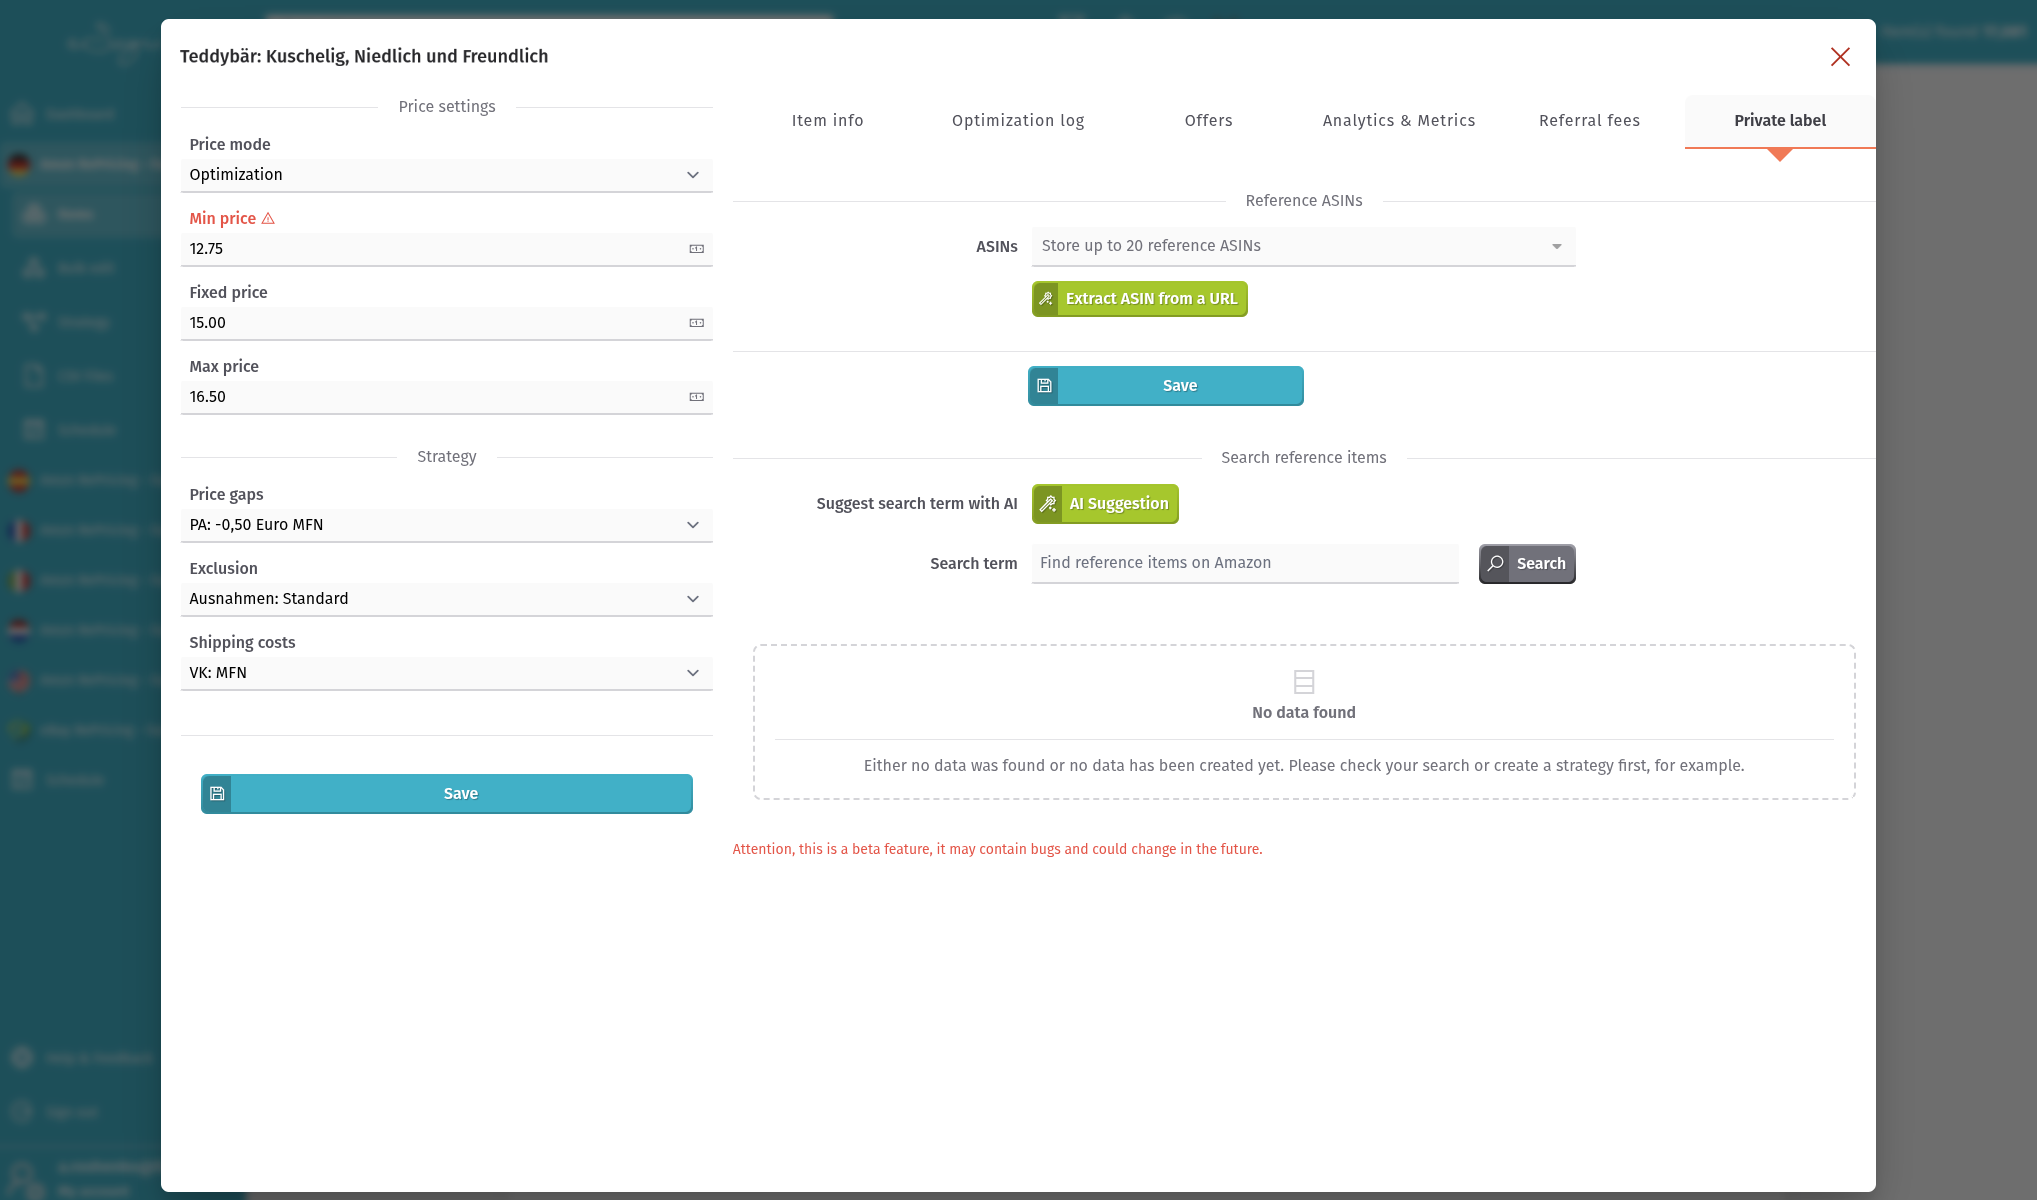Expand the Shipping costs dropdown
Image resolution: width=2037 pixels, height=1200 pixels.
[446, 673]
